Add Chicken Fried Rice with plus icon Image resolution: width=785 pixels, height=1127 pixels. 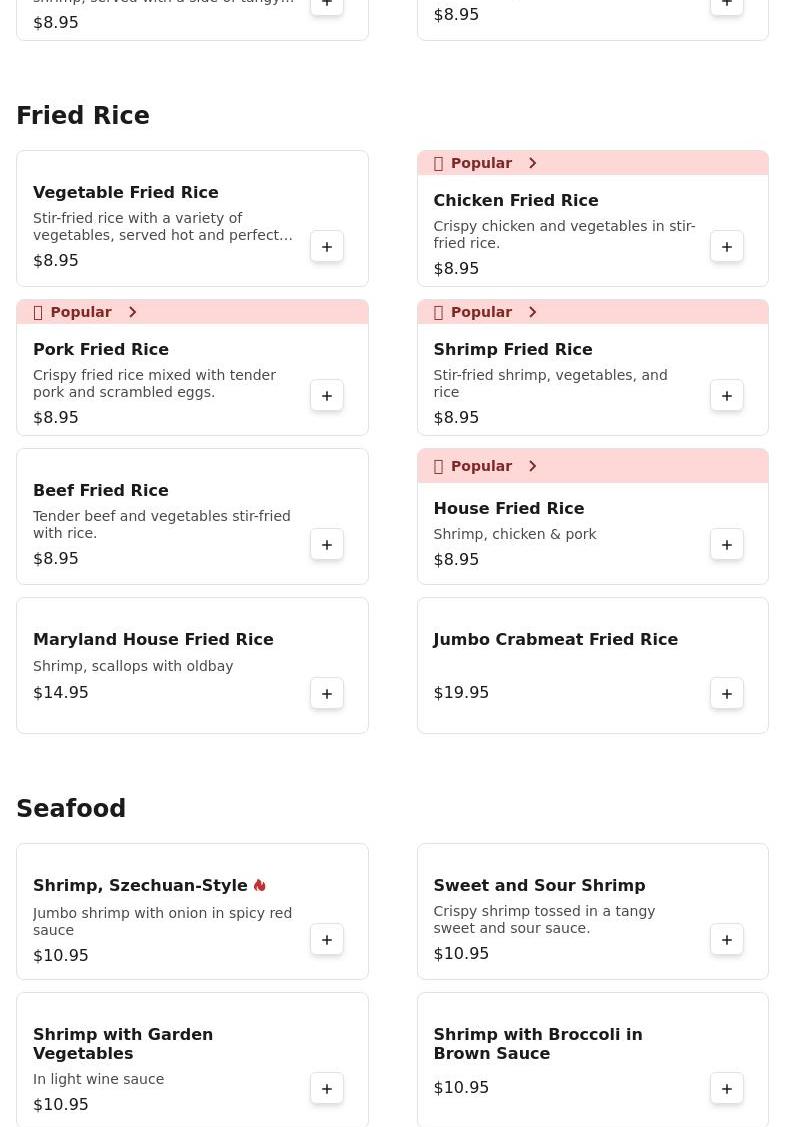[727, 247]
